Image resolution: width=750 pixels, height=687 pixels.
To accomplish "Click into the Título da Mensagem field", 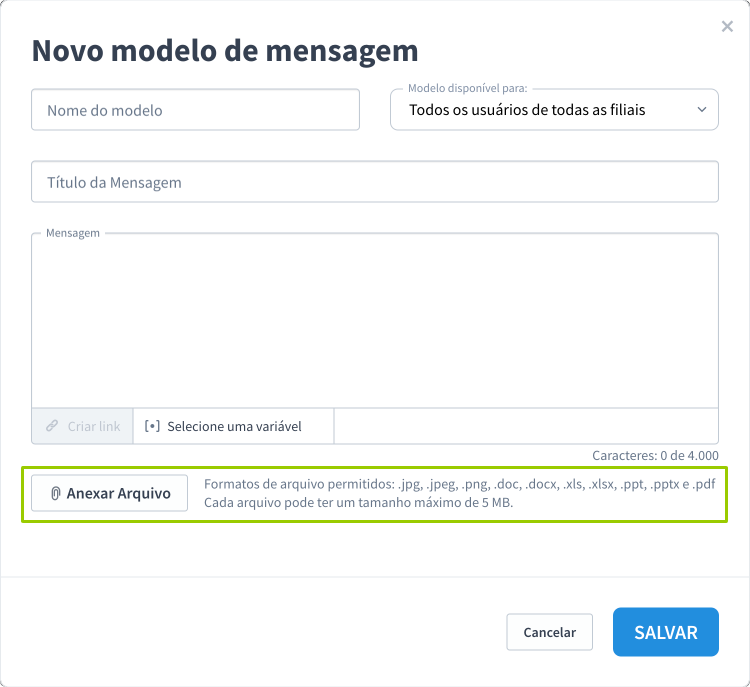I will (375, 182).
